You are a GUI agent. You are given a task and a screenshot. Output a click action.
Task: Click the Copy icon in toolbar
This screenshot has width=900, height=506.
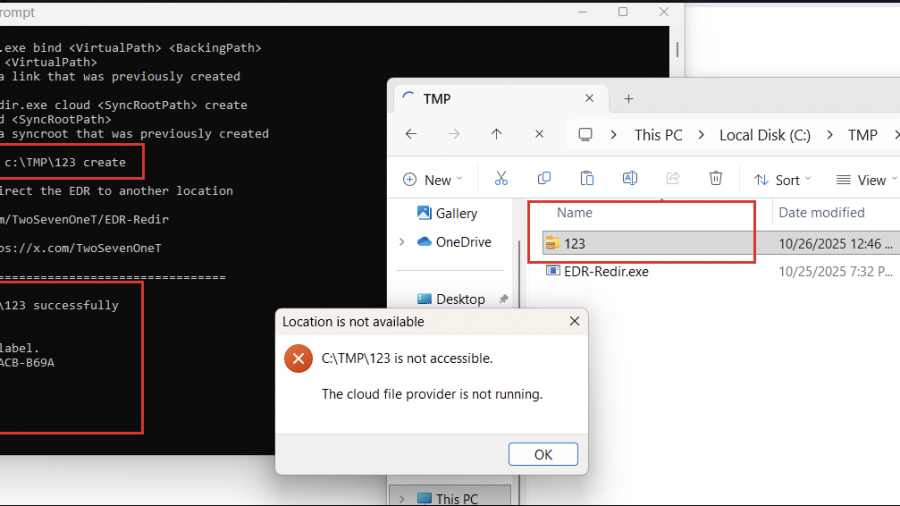click(544, 179)
